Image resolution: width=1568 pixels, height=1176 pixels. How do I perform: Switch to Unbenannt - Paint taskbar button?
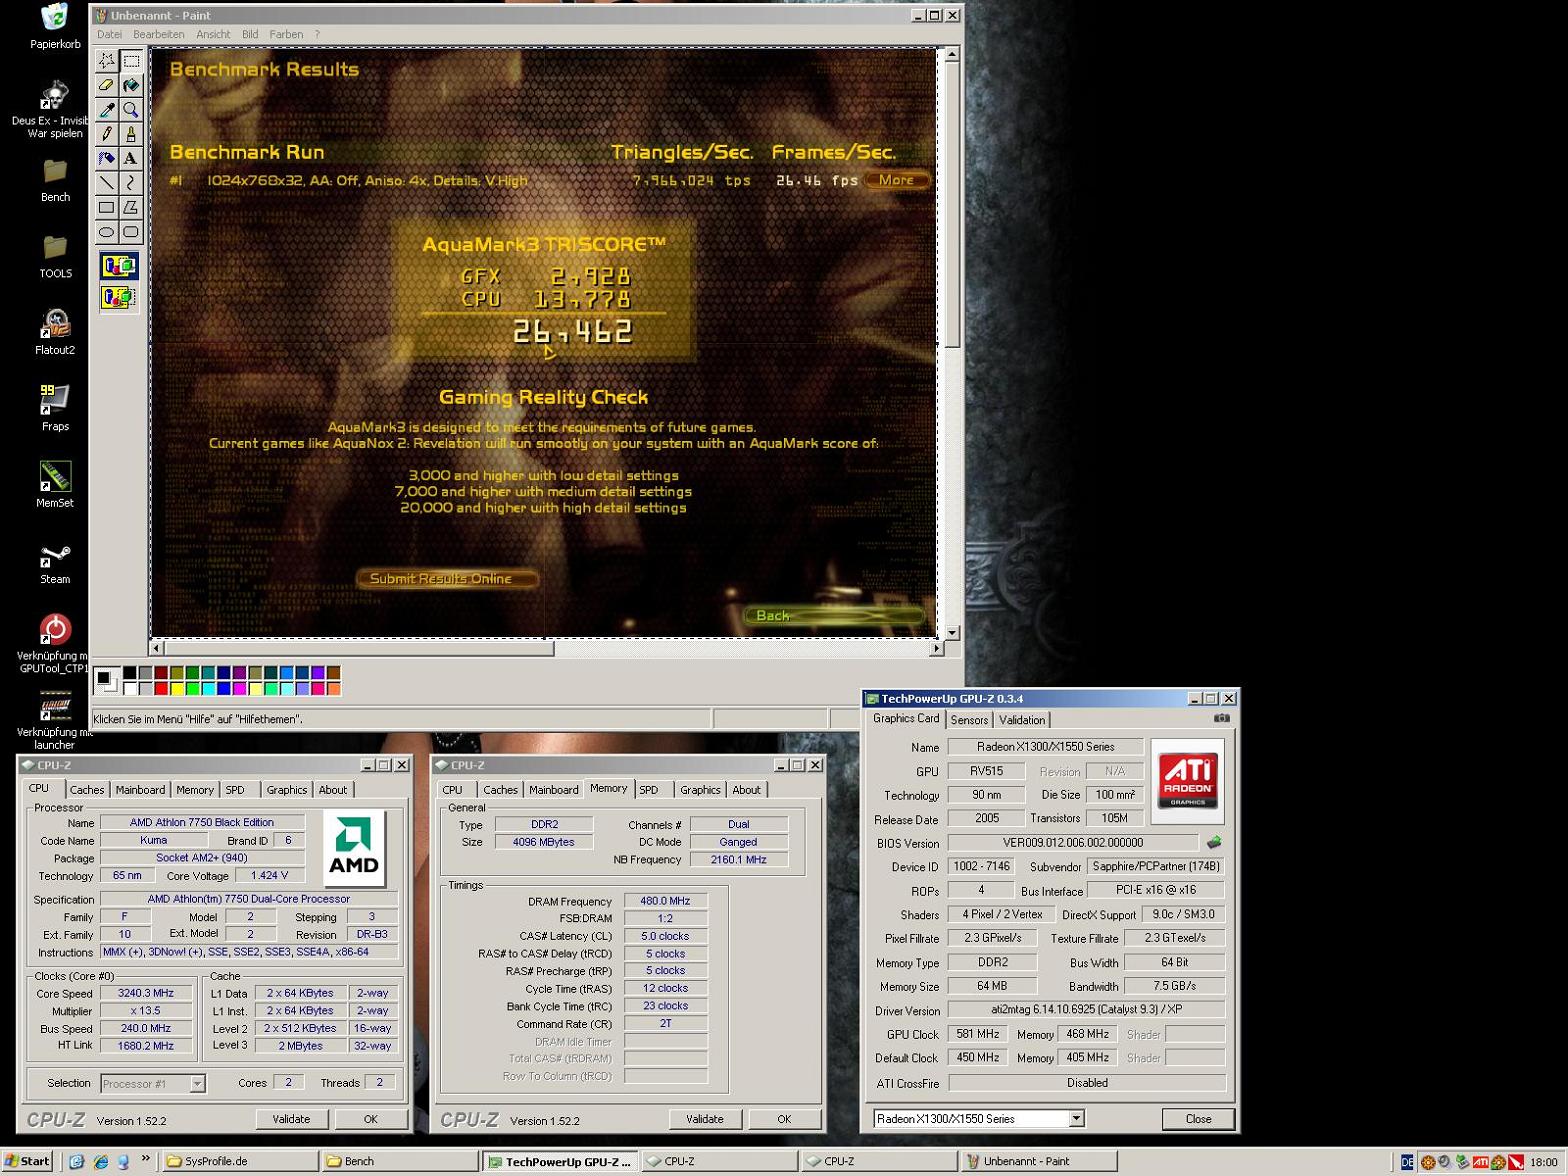1040,1161
